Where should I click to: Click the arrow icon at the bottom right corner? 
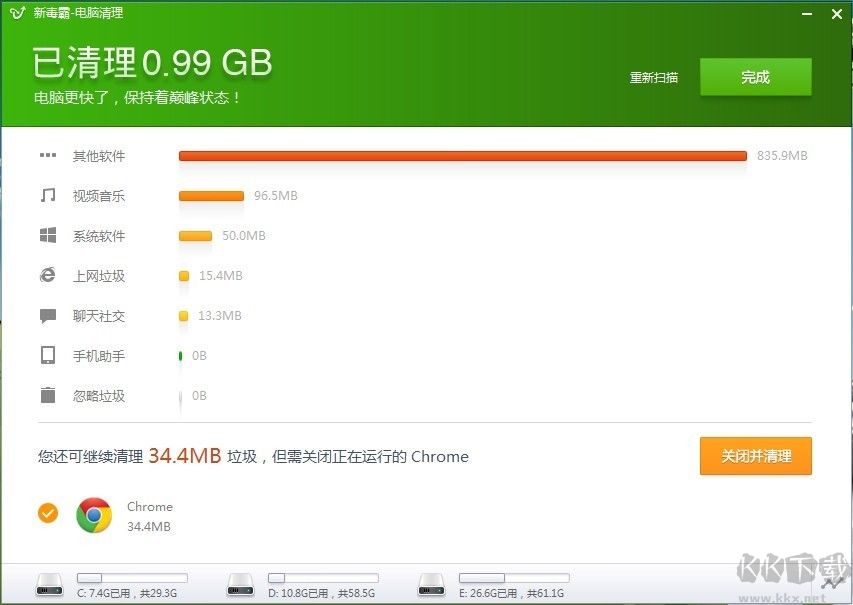(x=833, y=581)
